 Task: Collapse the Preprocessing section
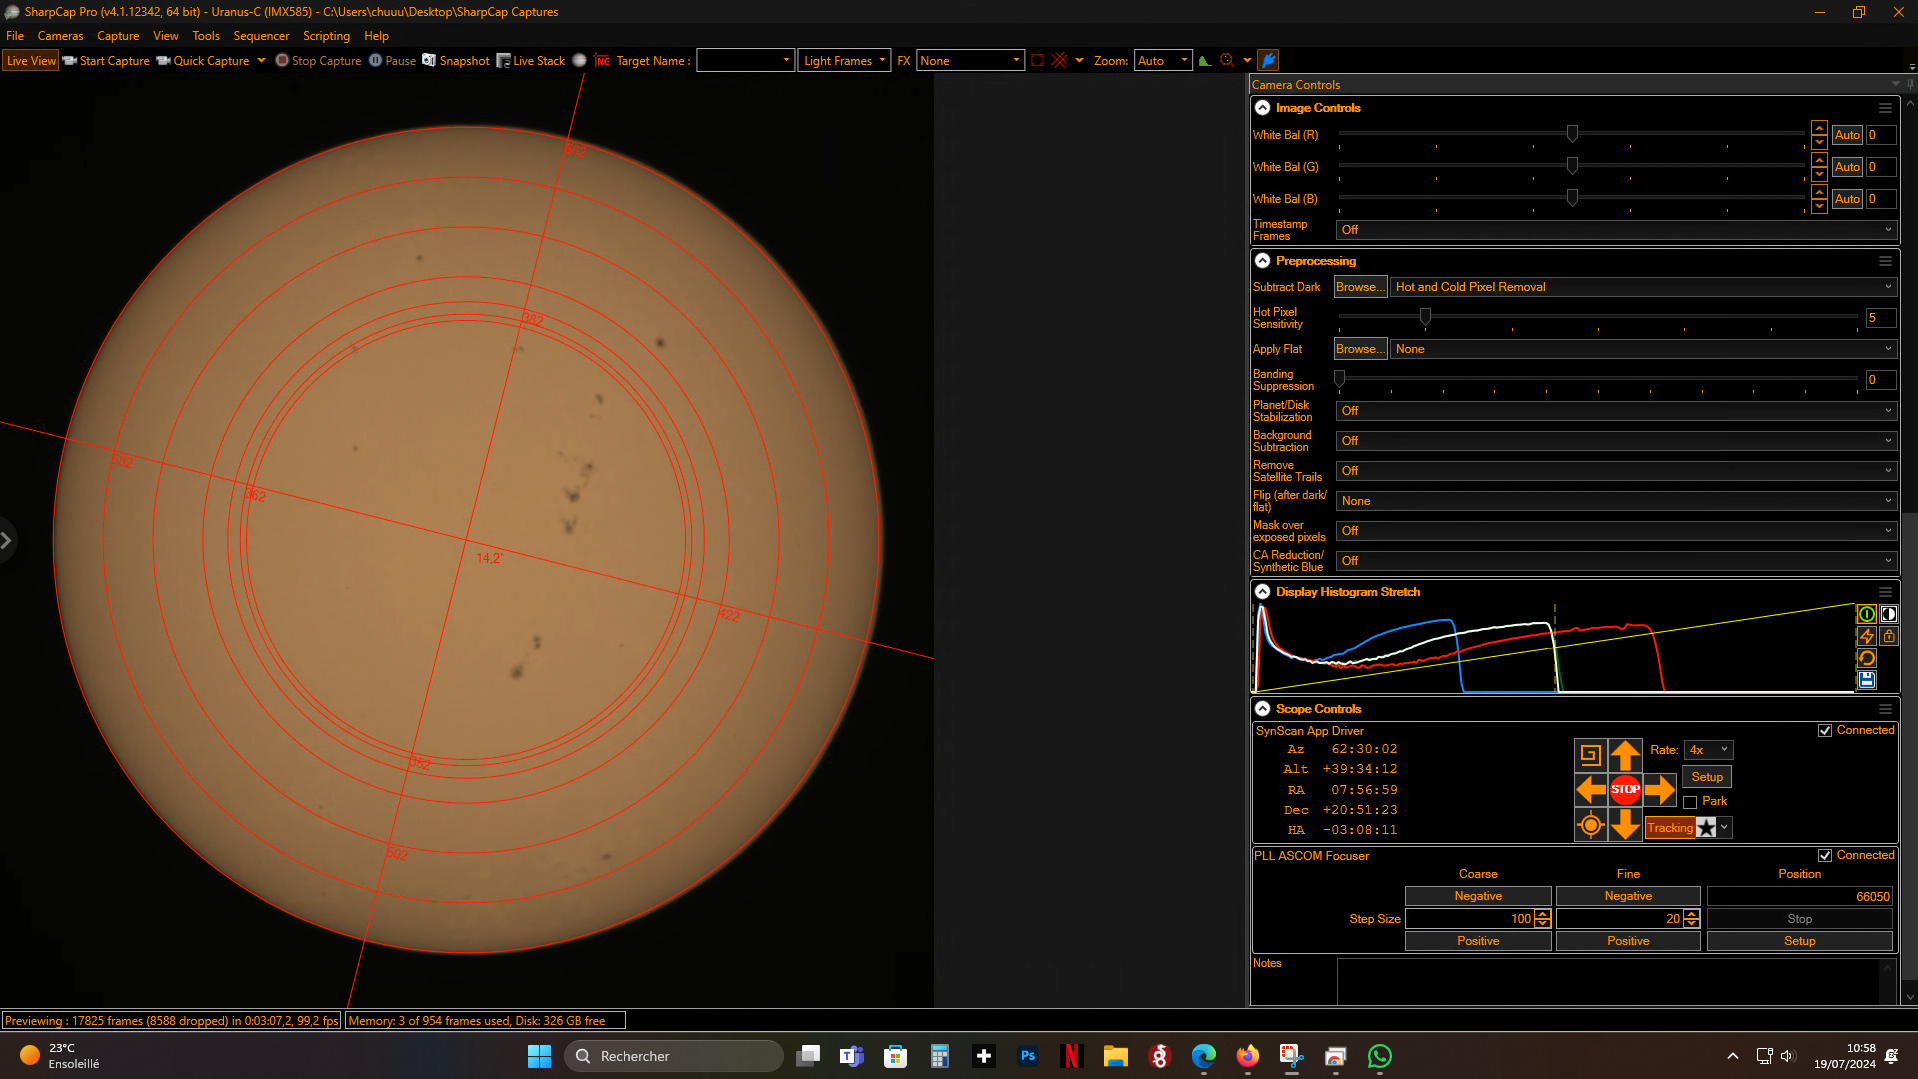pos(1263,261)
